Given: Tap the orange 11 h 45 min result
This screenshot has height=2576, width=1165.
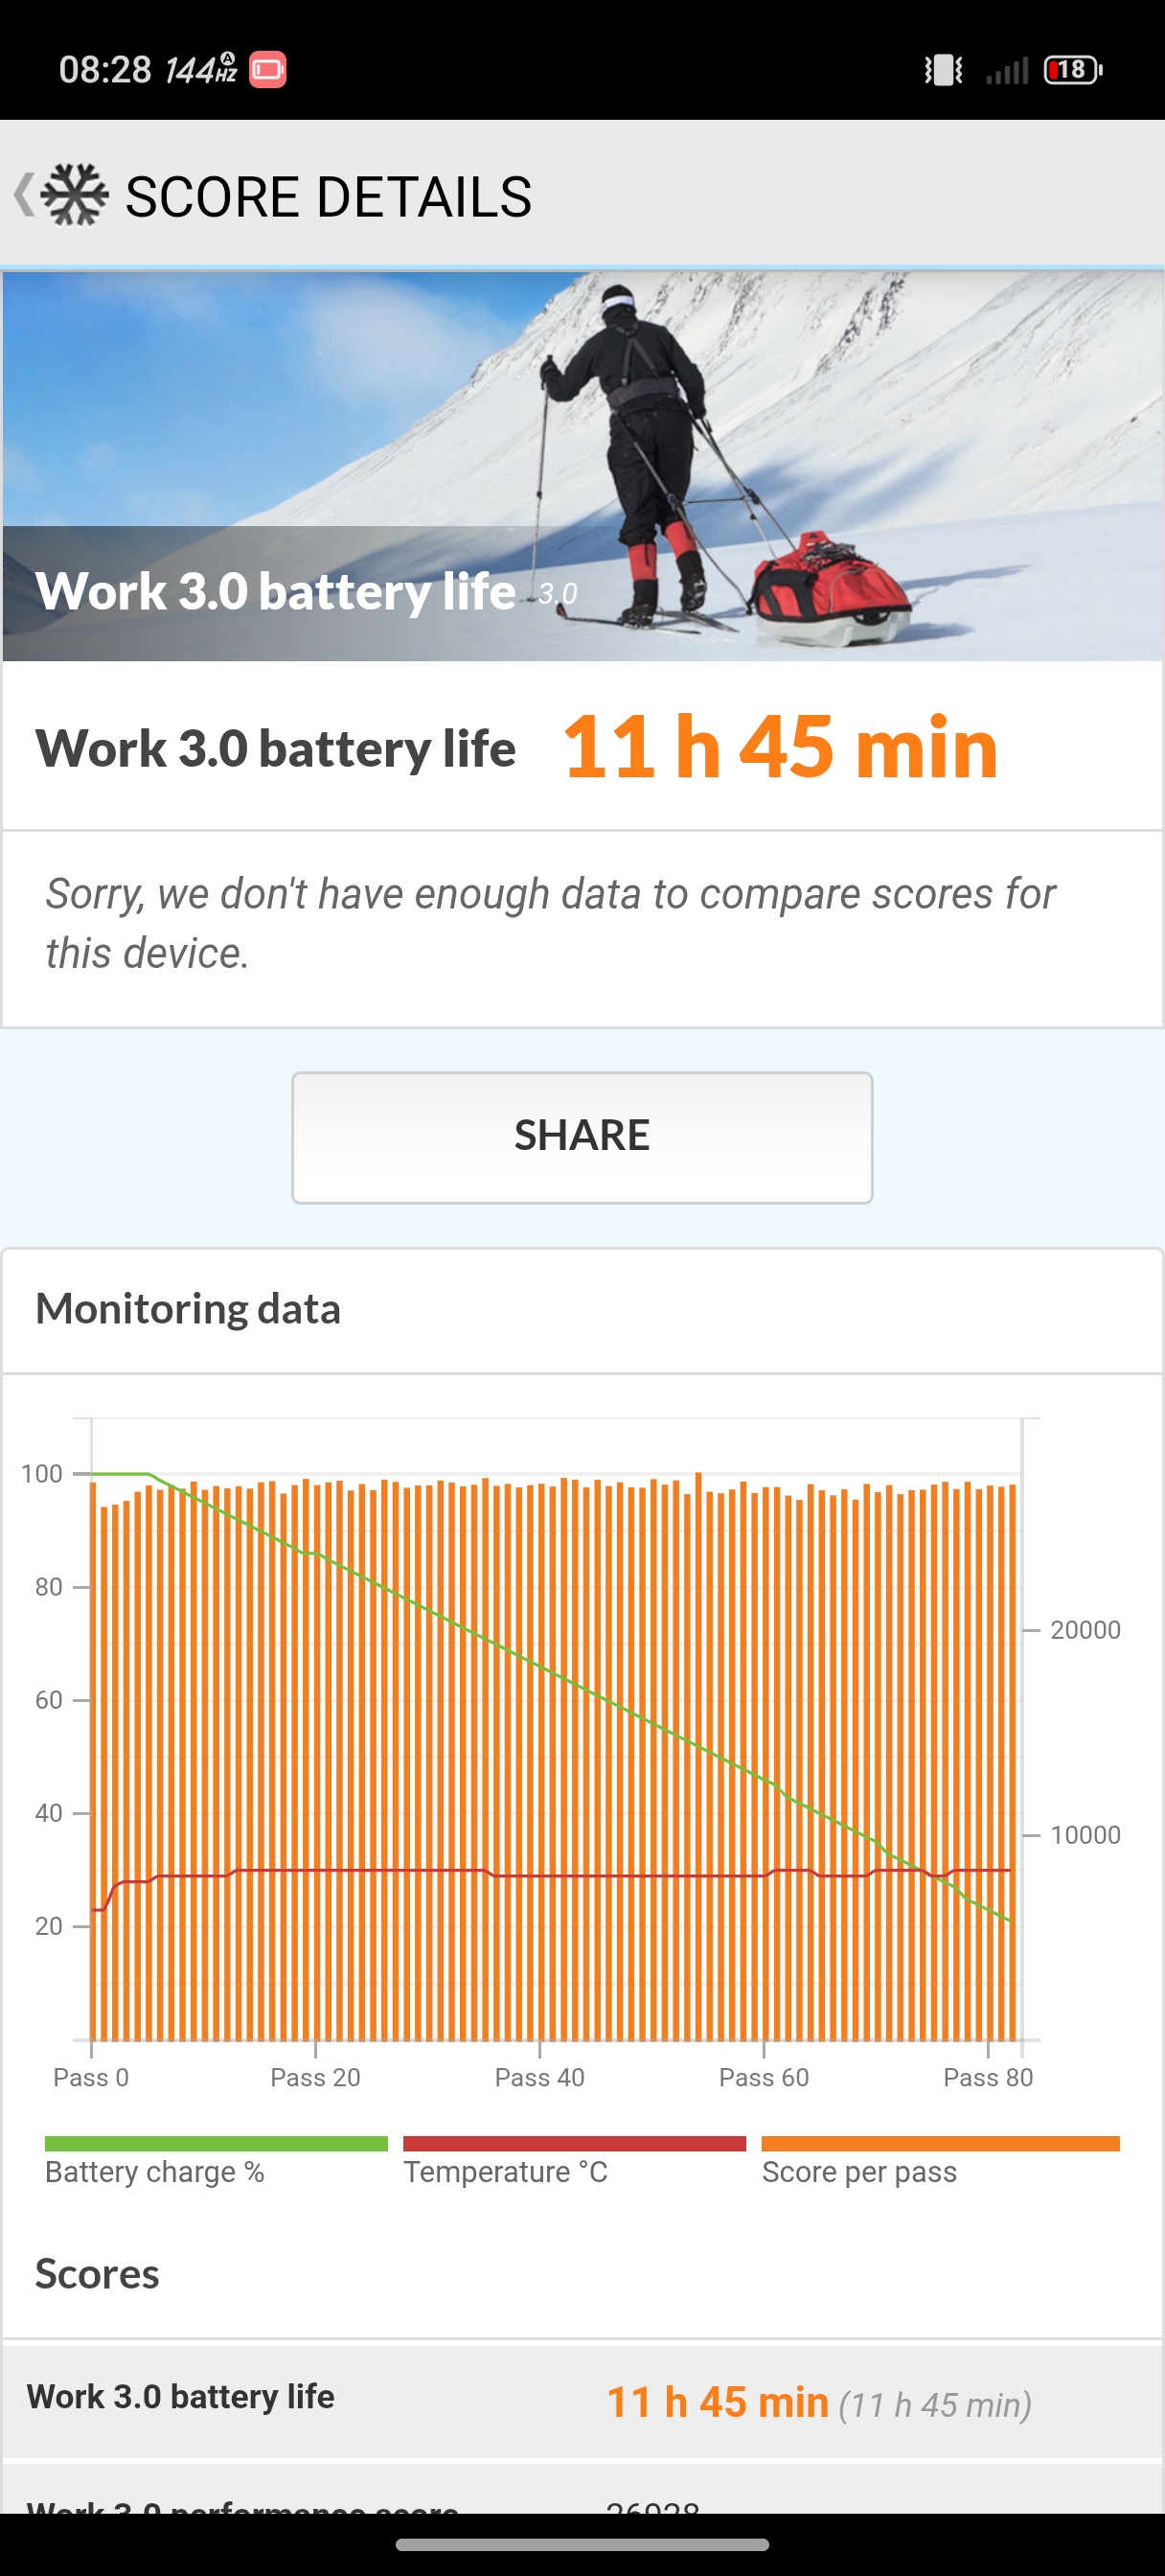Looking at the screenshot, I should click(780, 747).
